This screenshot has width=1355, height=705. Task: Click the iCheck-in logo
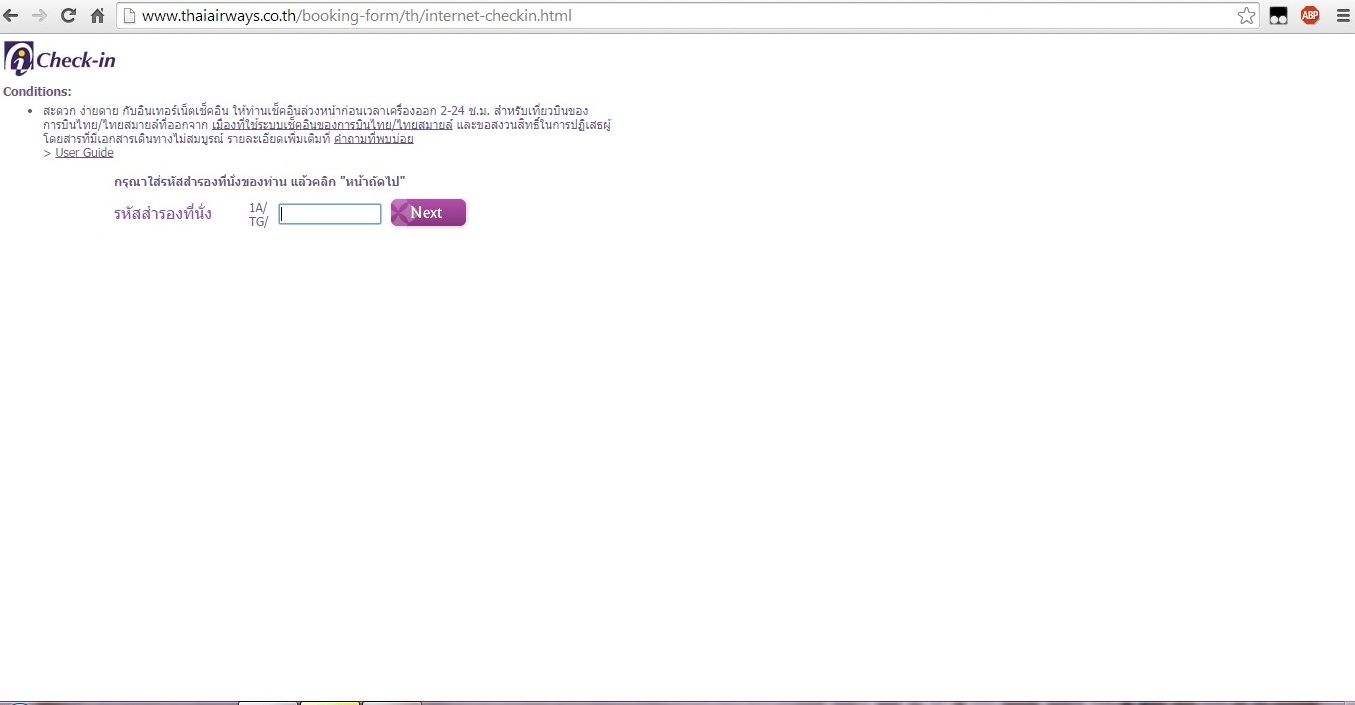tap(60, 59)
